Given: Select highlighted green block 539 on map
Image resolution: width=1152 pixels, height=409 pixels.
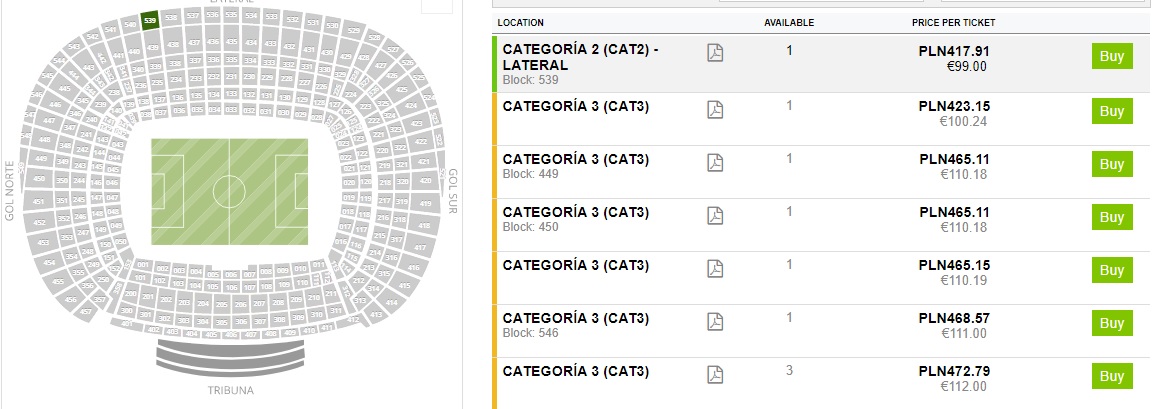Looking at the screenshot, I should coord(149,19).
